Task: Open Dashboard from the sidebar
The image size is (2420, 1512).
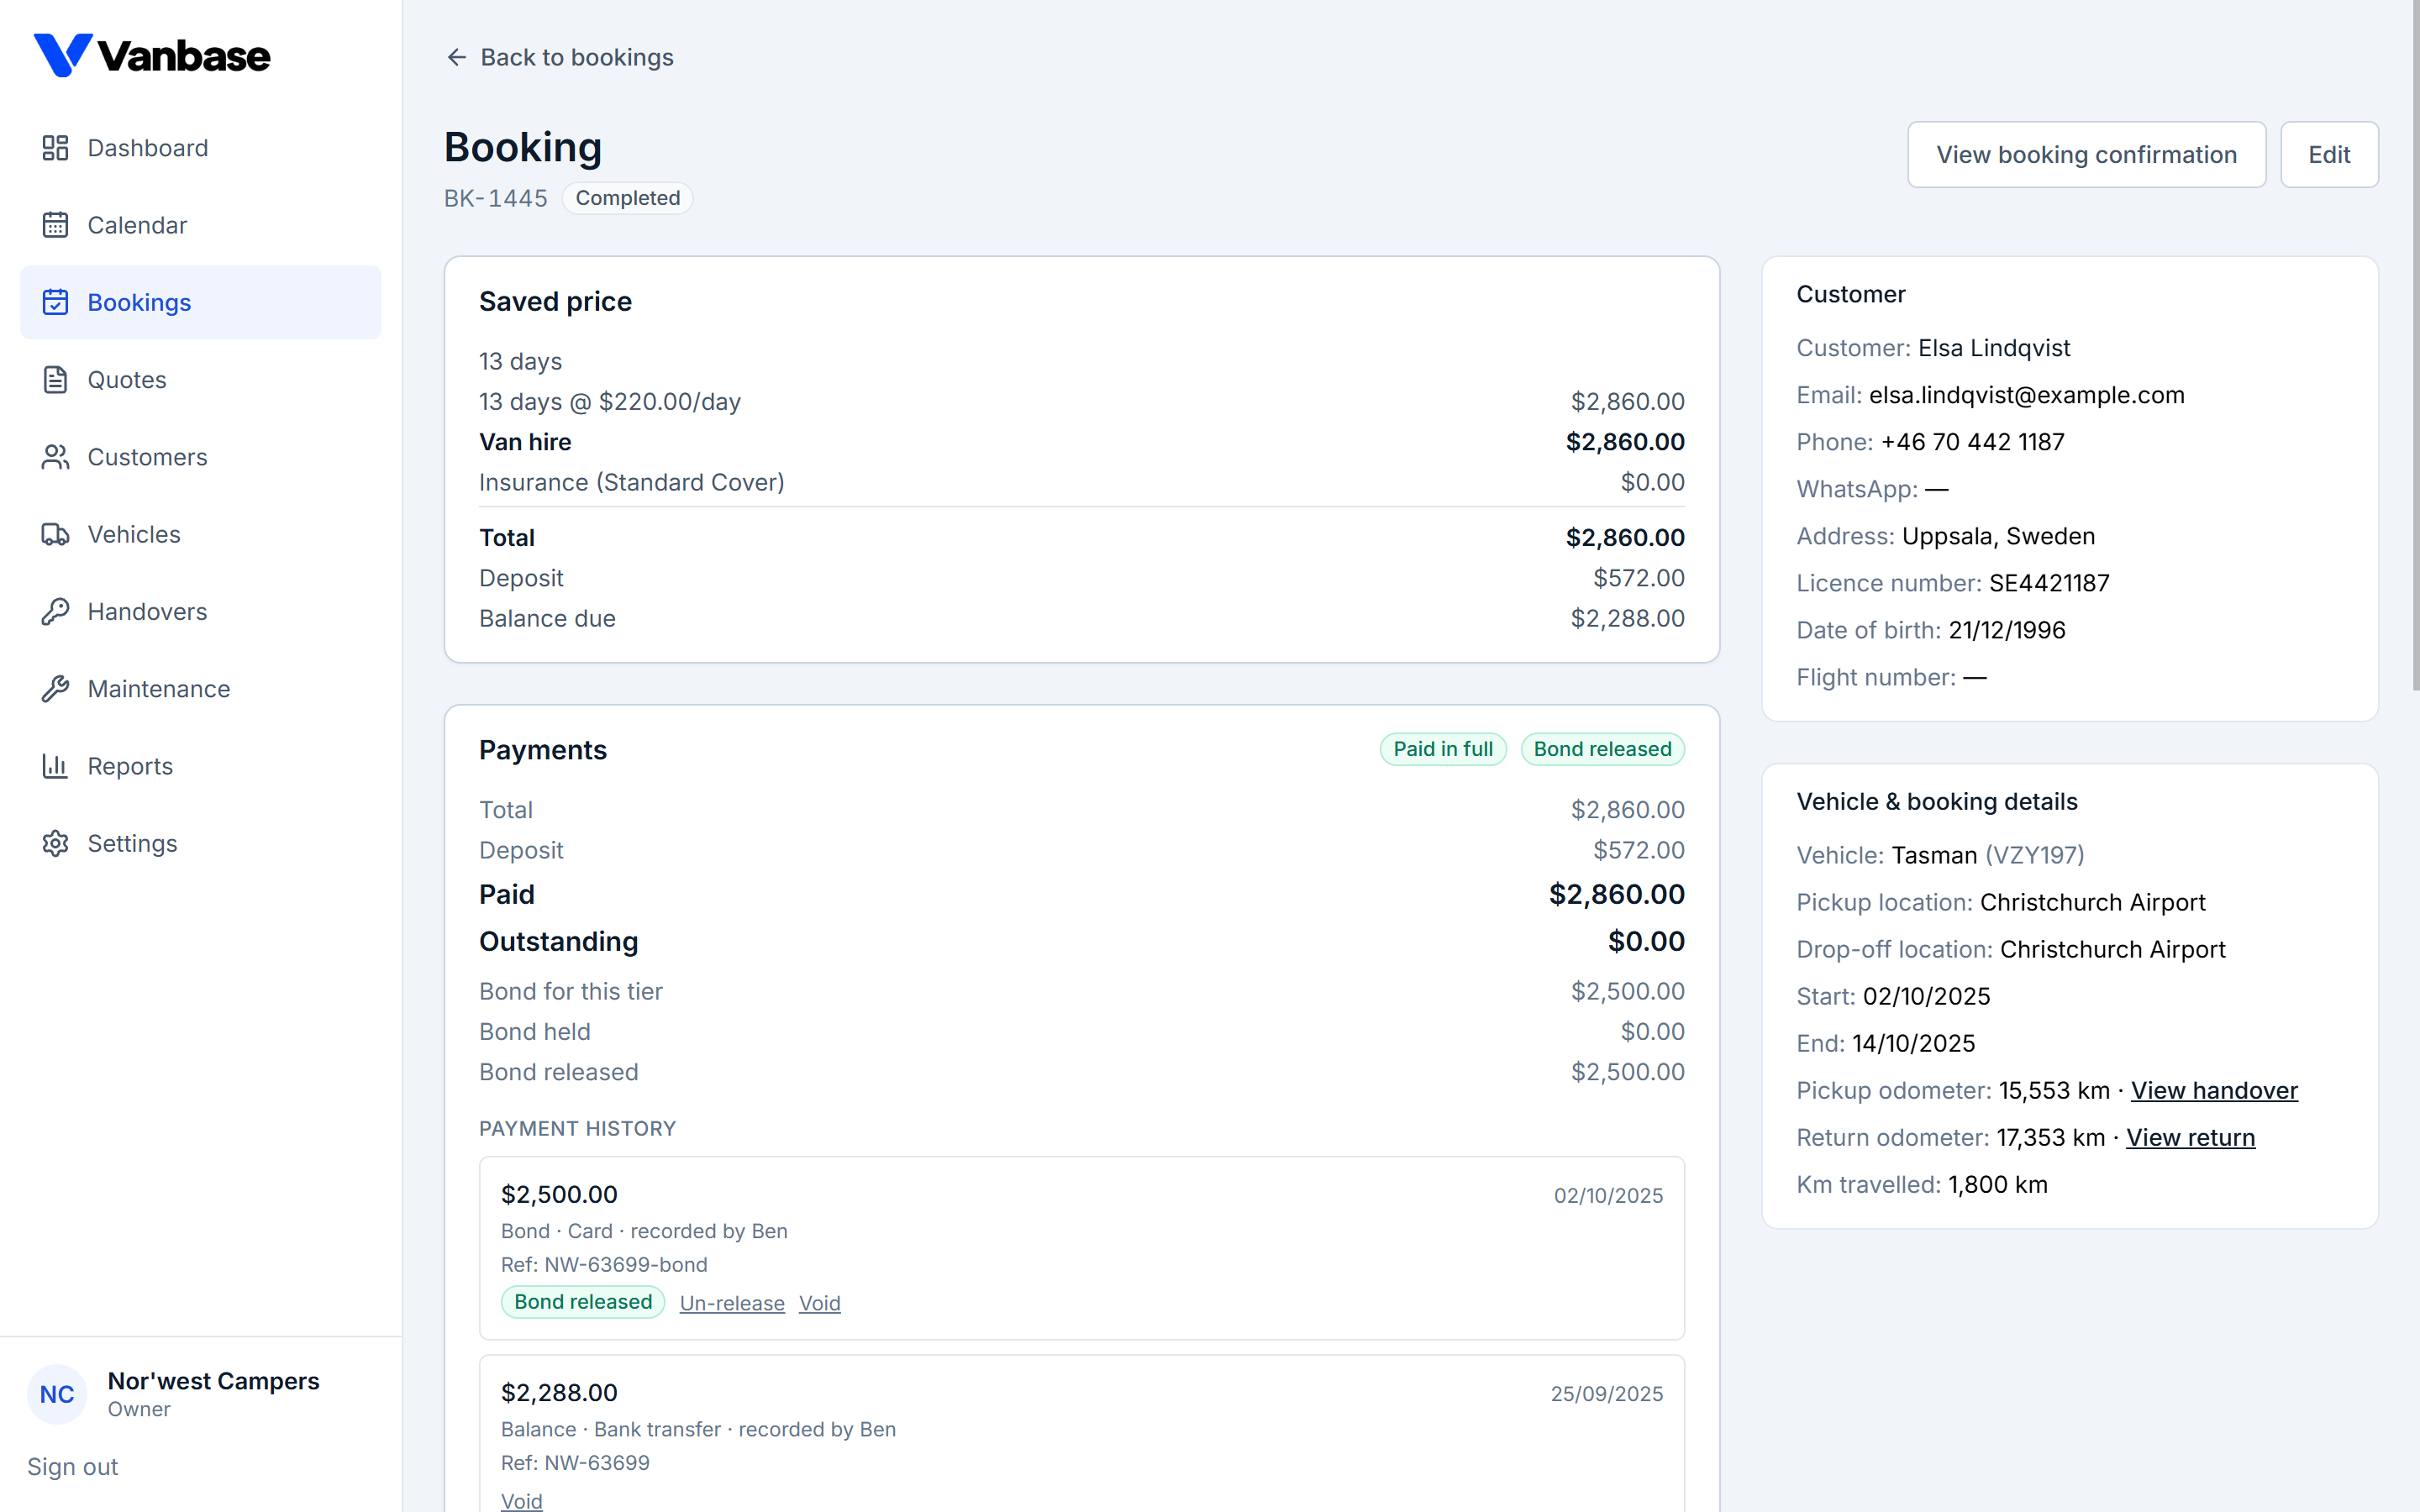Action: coord(200,148)
